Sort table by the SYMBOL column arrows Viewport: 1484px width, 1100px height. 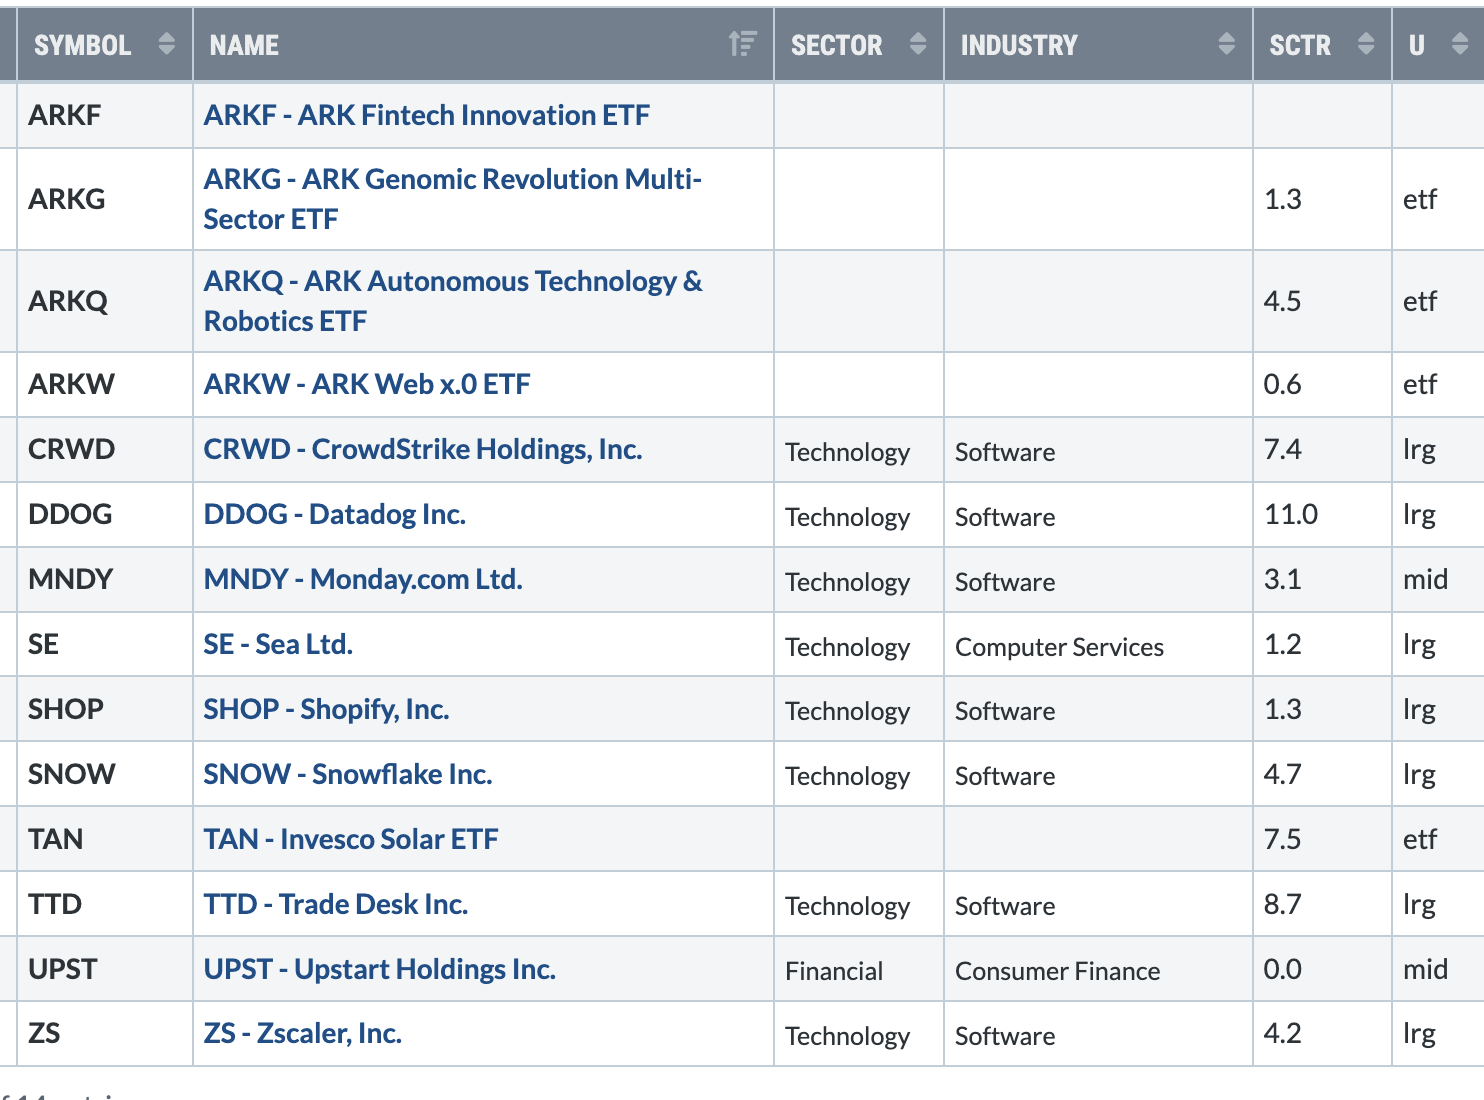[167, 44]
